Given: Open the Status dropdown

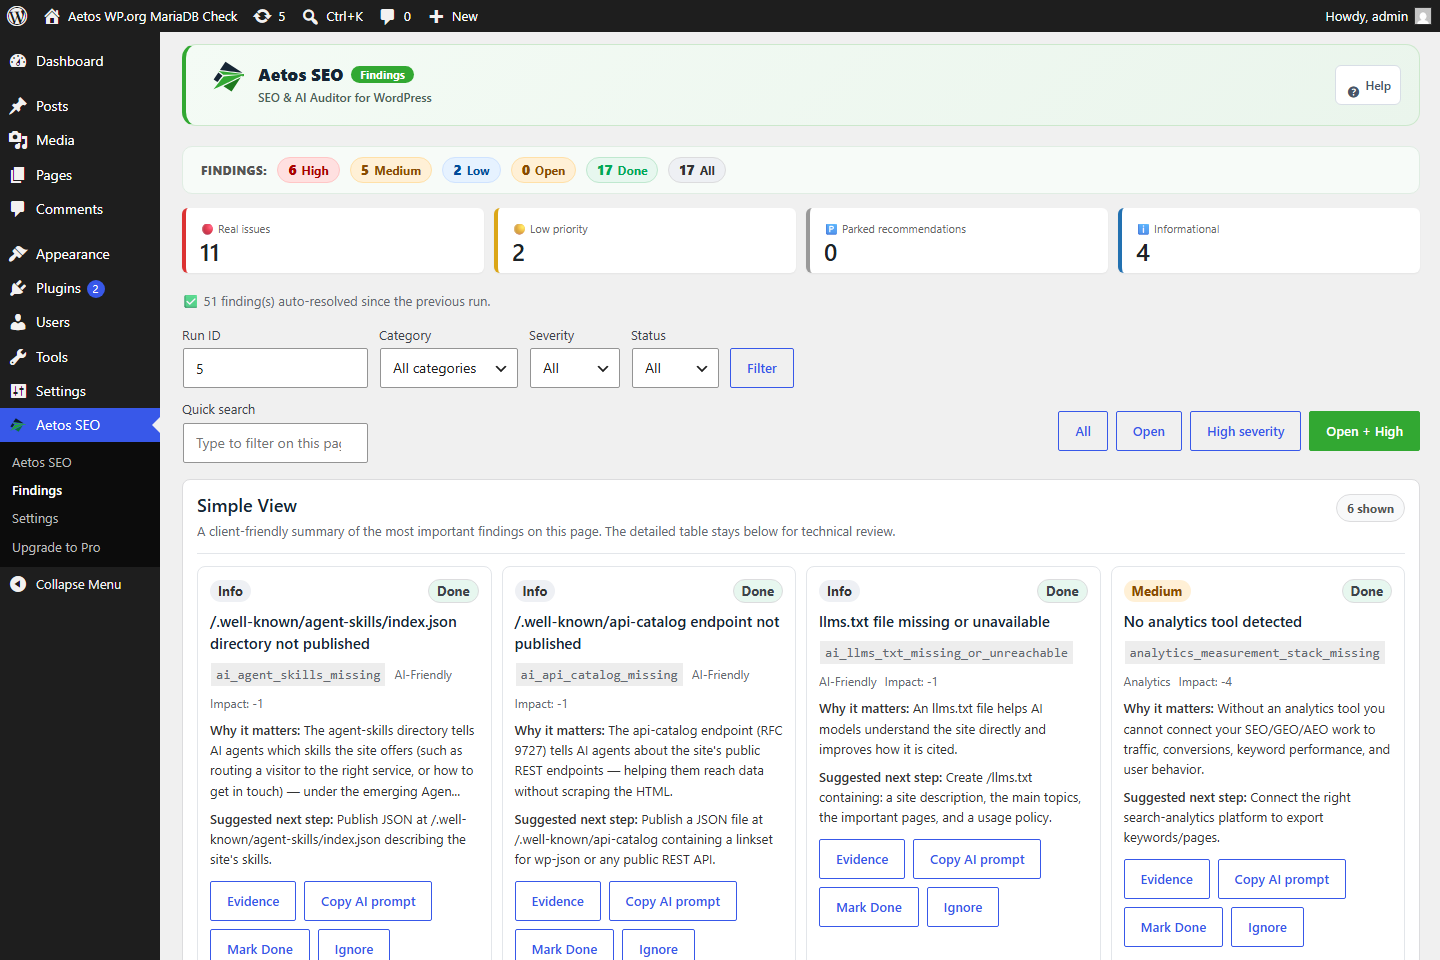Looking at the screenshot, I should (x=675, y=368).
